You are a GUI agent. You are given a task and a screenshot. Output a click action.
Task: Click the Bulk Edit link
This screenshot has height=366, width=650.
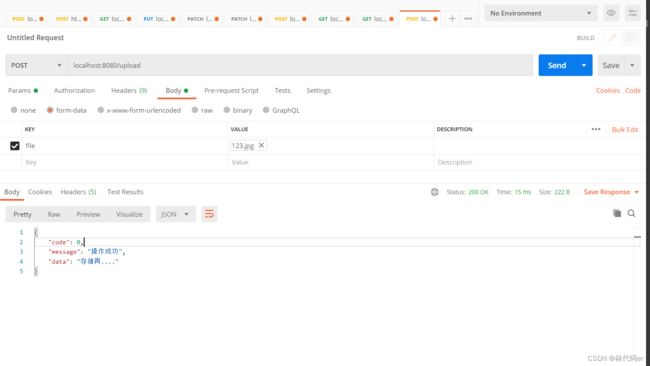(625, 130)
